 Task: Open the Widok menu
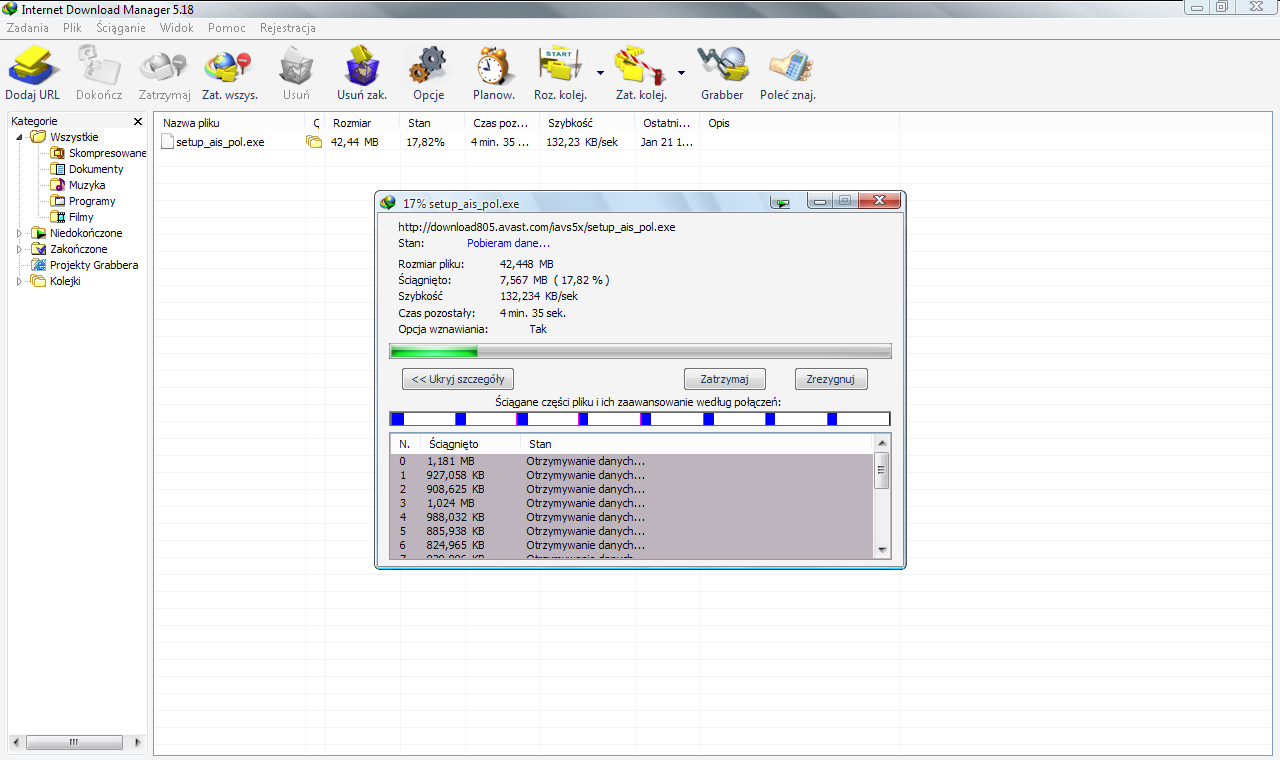(177, 28)
